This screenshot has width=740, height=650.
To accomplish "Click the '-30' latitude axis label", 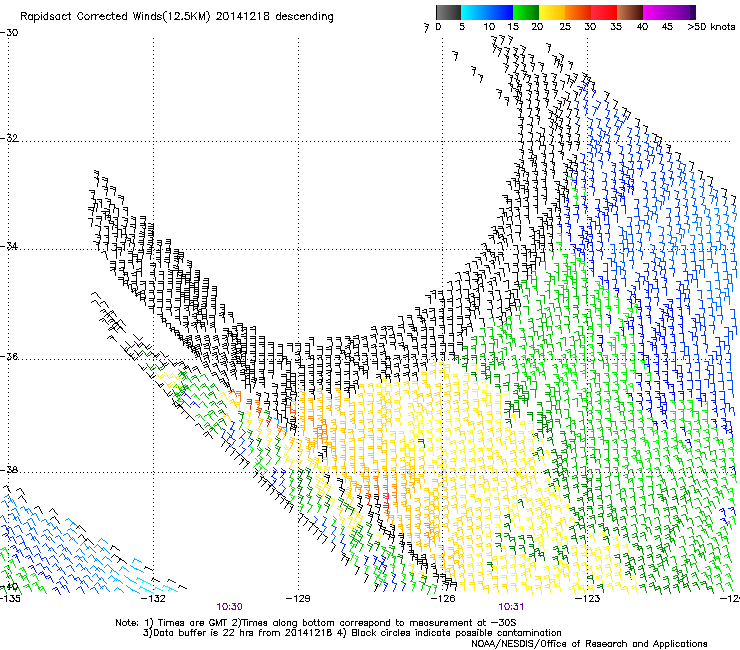I will point(9,33).
